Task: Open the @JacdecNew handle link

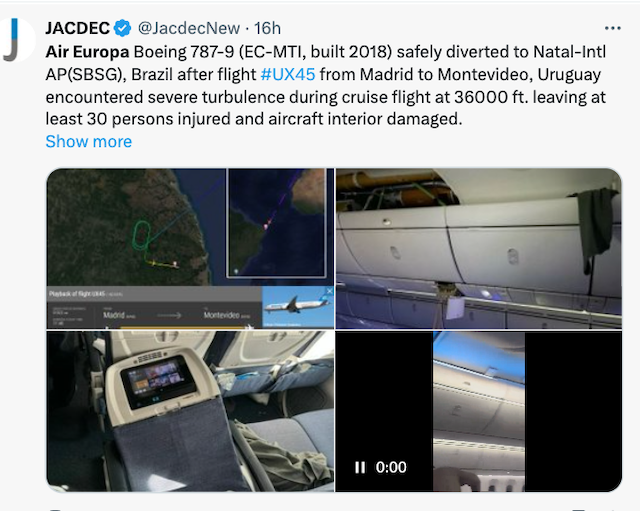Action: pyautogui.click(x=189, y=28)
